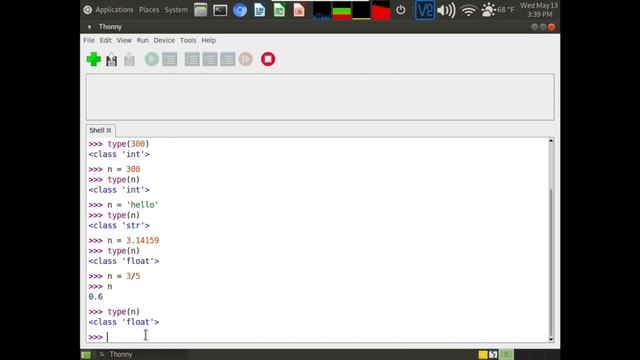Close the Shell tab

109,131
